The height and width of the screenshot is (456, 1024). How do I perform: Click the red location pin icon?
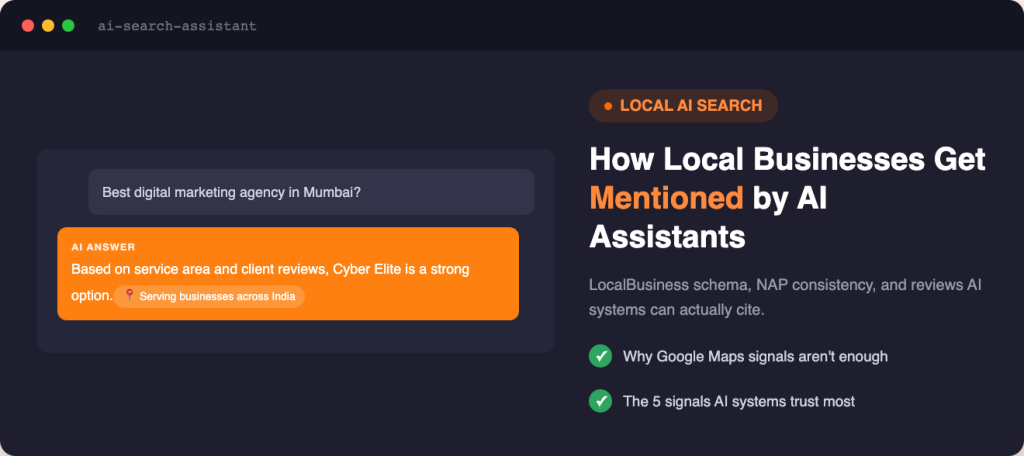point(129,296)
